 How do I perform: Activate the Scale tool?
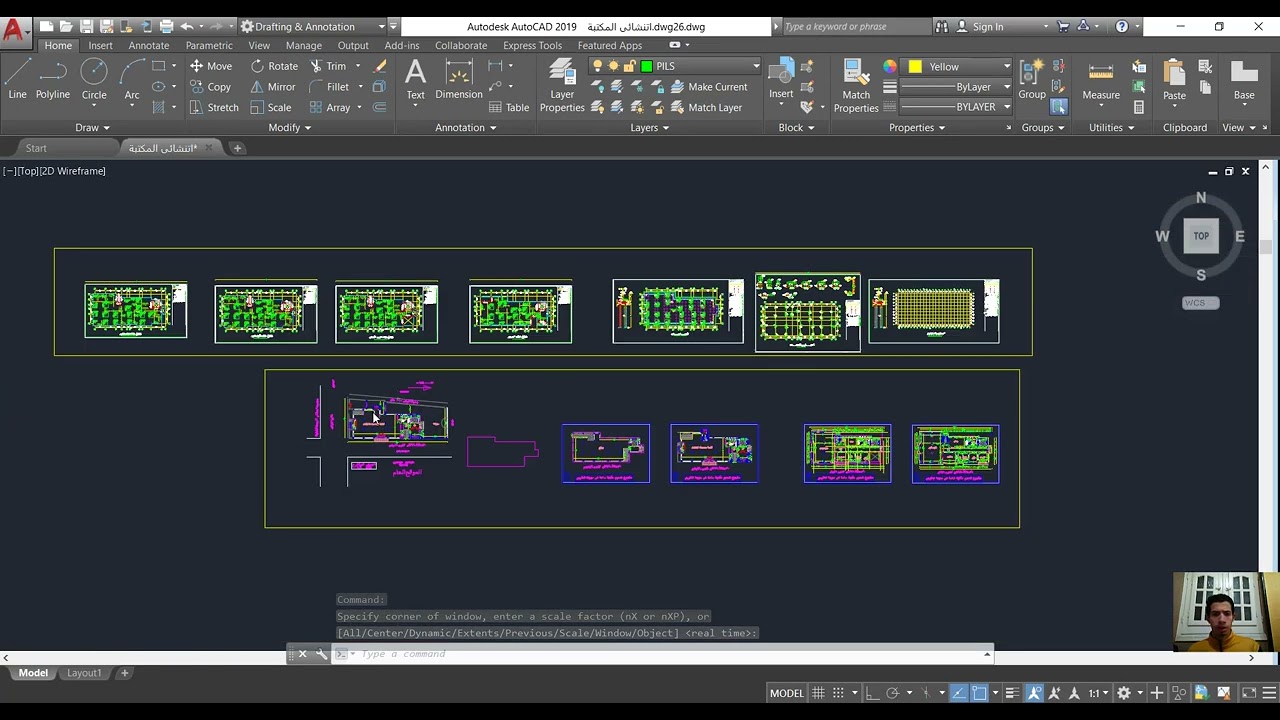point(271,107)
